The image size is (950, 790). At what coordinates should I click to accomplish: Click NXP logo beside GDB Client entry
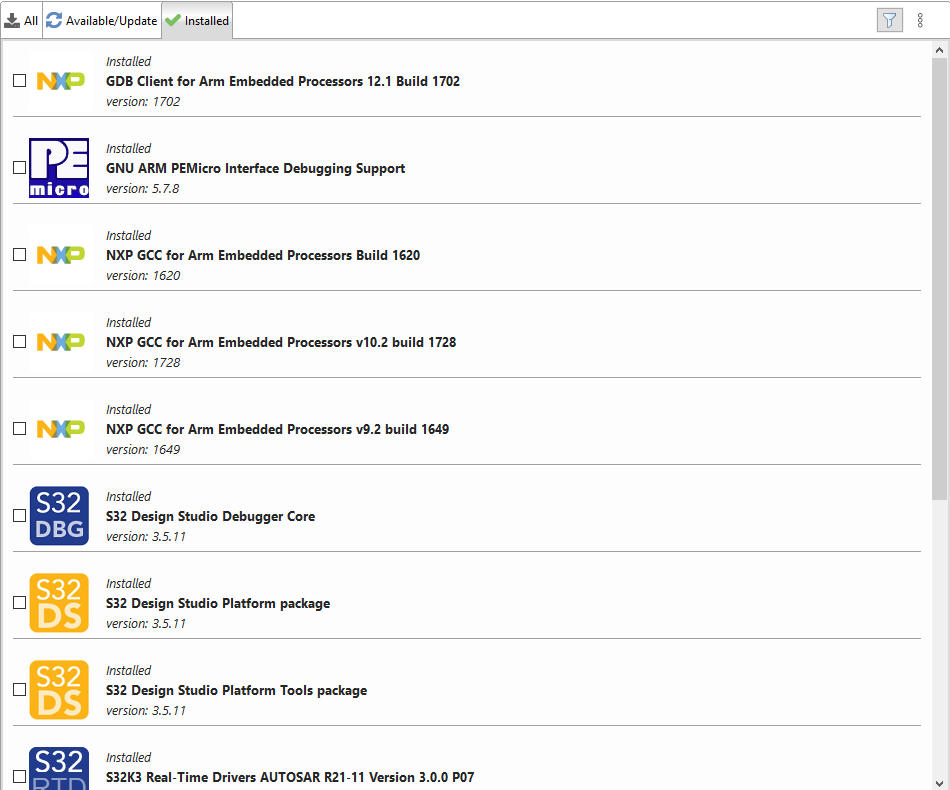point(61,81)
